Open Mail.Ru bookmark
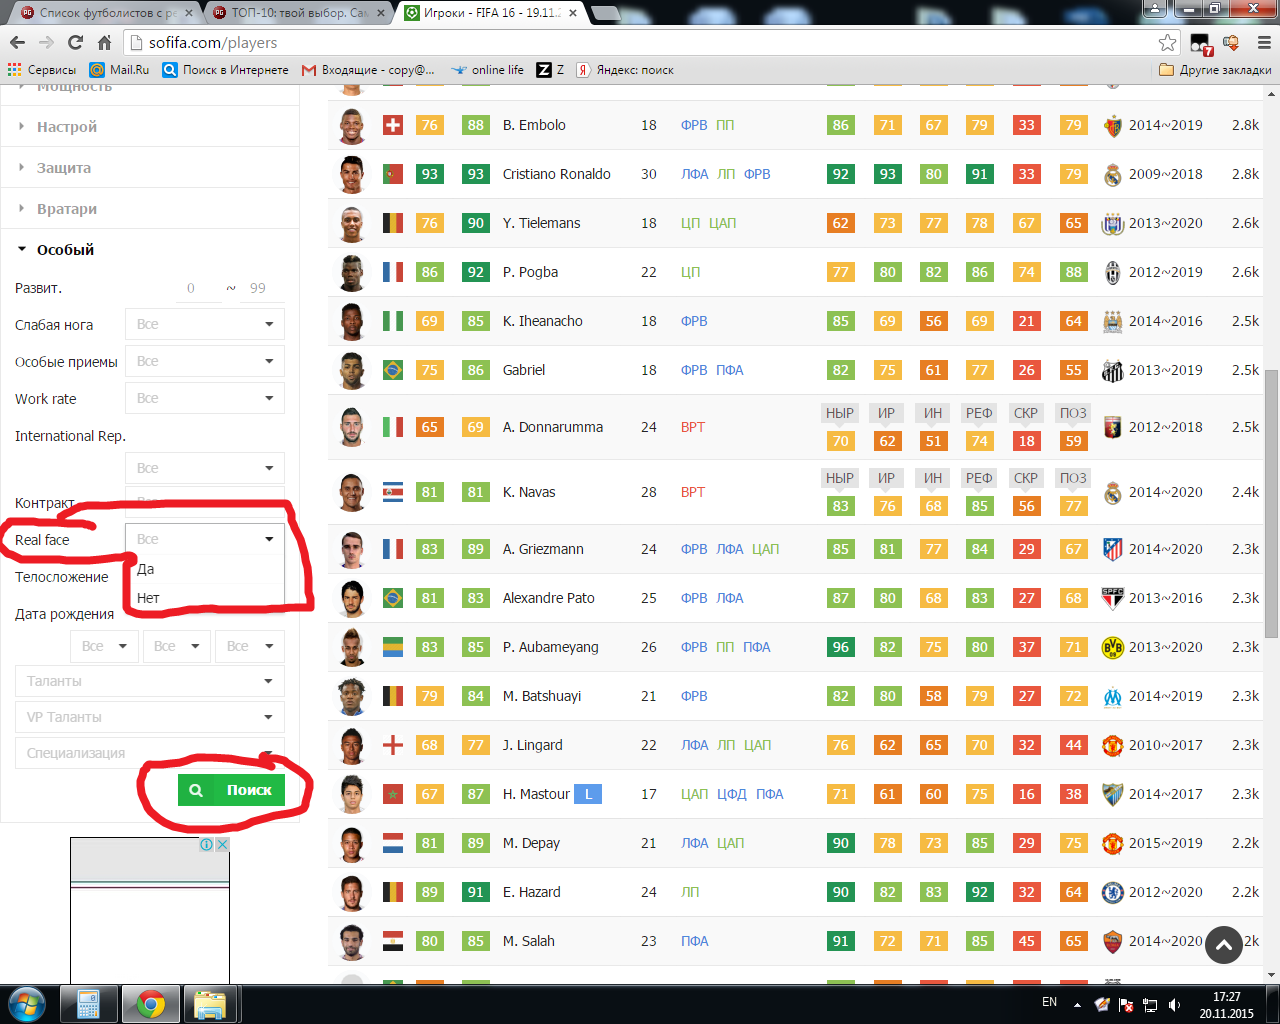Image resolution: width=1280 pixels, height=1024 pixels. click(119, 70)
